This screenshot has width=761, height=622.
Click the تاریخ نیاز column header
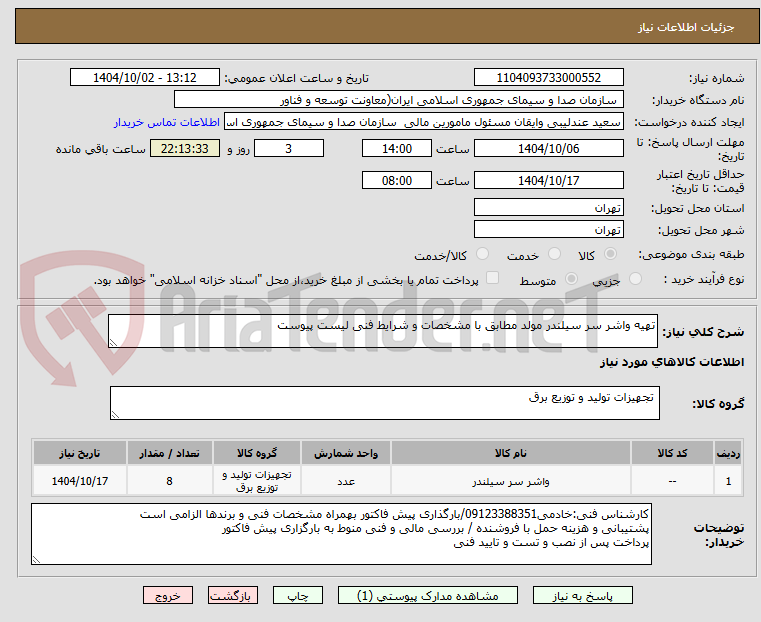[80, 453]
